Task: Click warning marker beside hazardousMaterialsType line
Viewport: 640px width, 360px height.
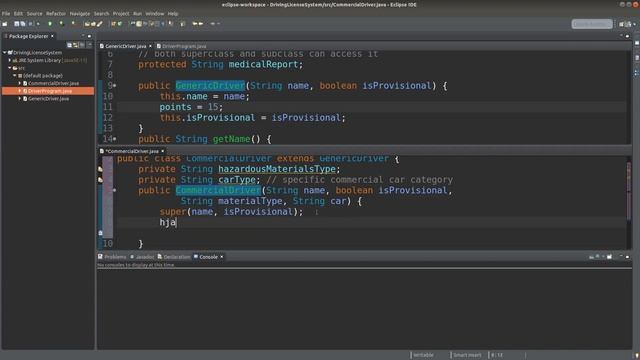Action: tap(100, 169)
